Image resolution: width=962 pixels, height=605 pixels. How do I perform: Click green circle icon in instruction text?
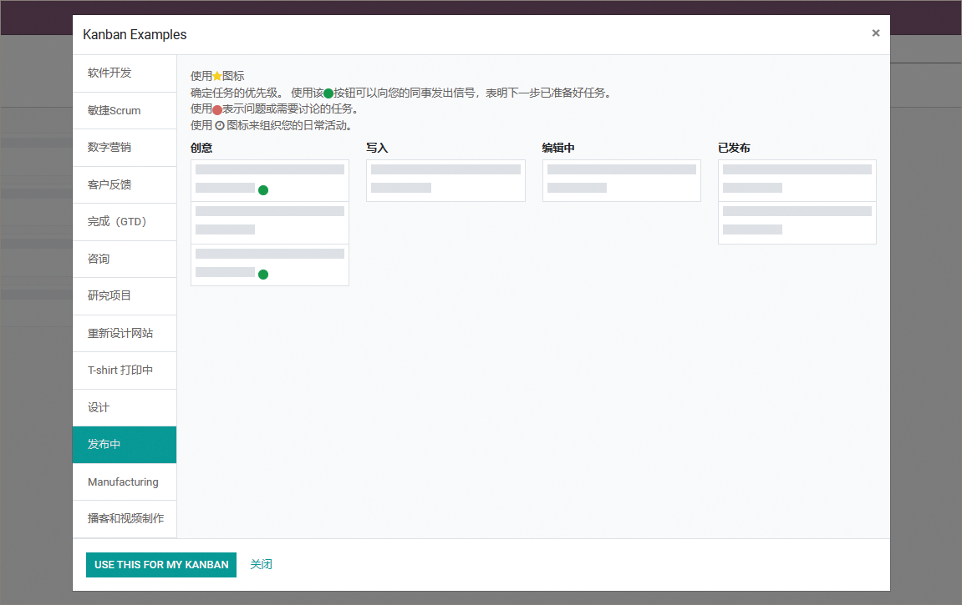pos(328,93)
